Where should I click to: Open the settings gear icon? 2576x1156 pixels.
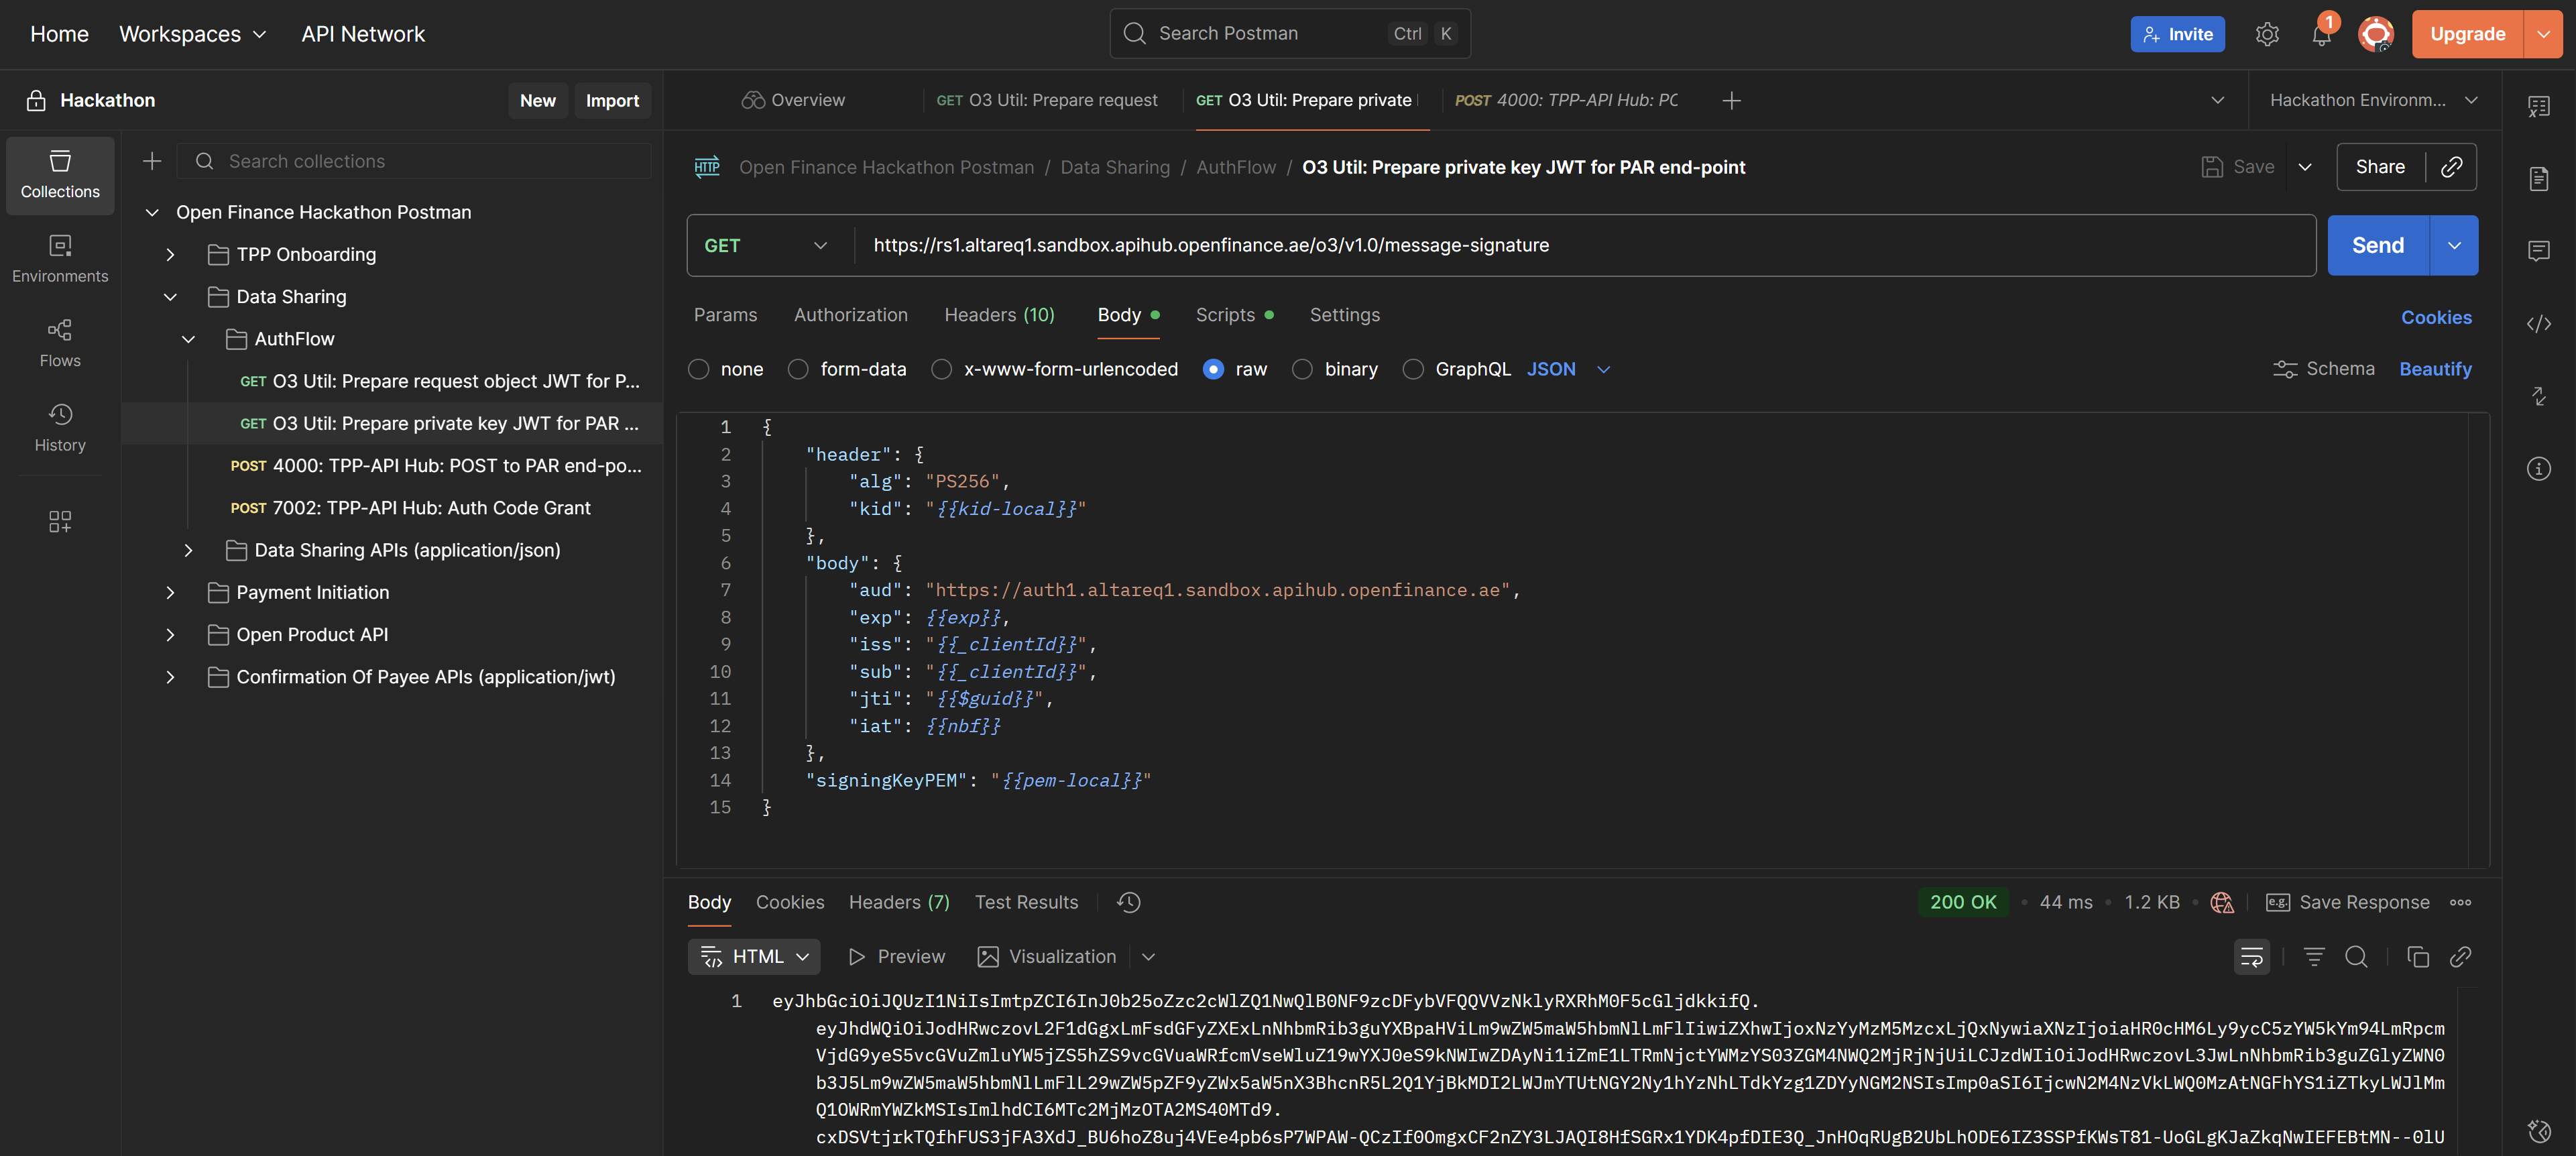pyautogui.click(x=2267, y=35)
